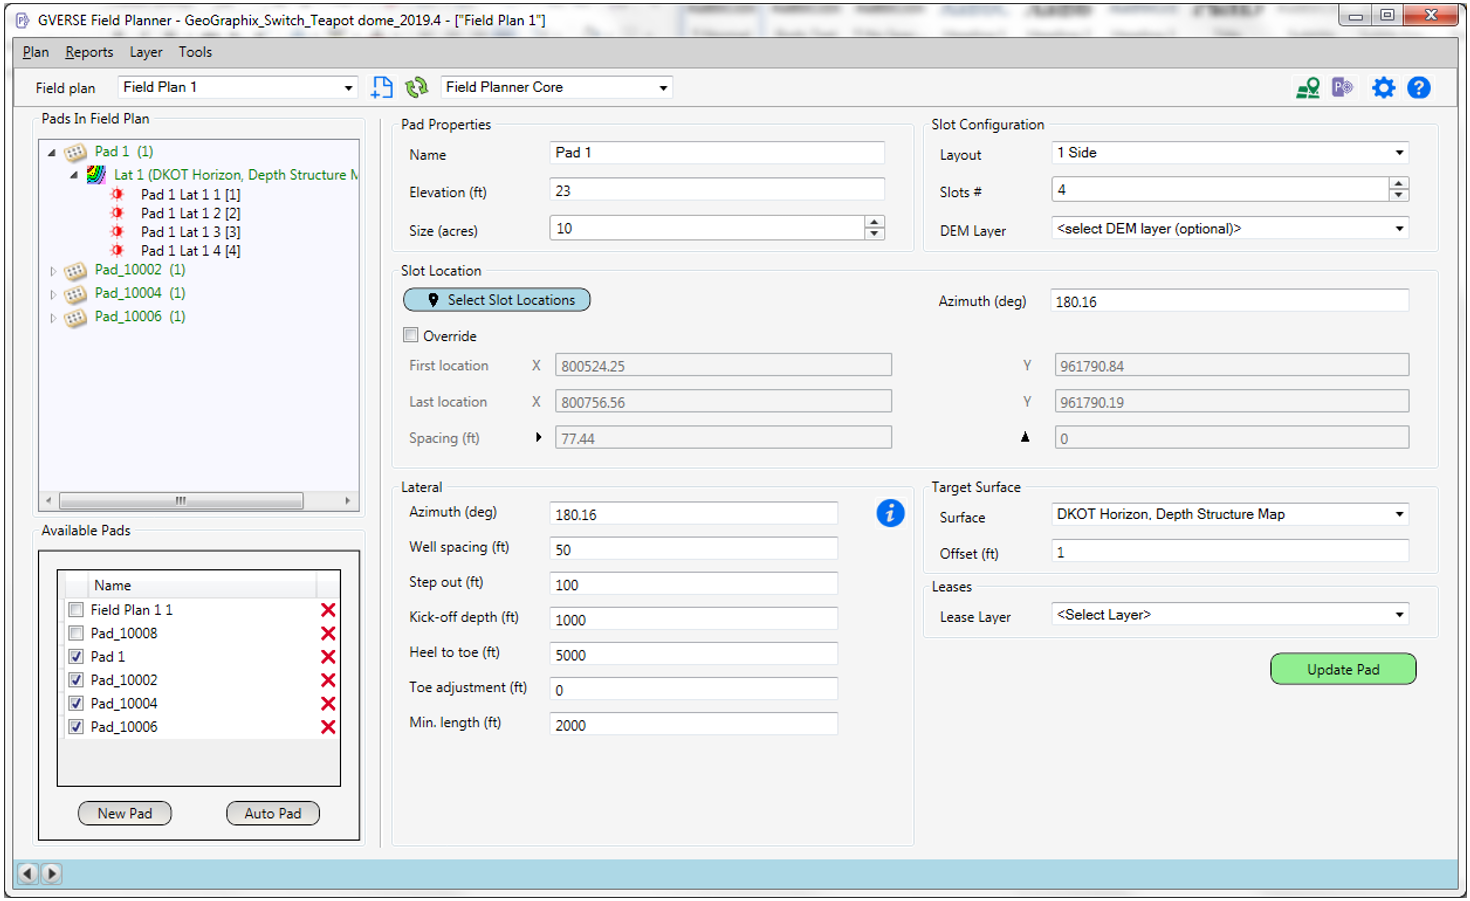Open the Reports menu
Viewport: 1470px width, 901px height.
(89, 52)
